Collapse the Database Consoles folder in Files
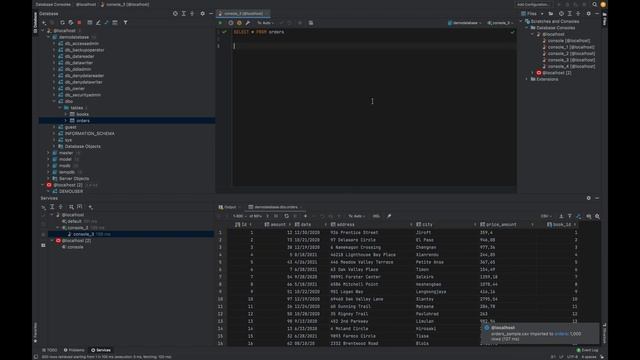Screen dimensions: 640x360 [527, 28]
